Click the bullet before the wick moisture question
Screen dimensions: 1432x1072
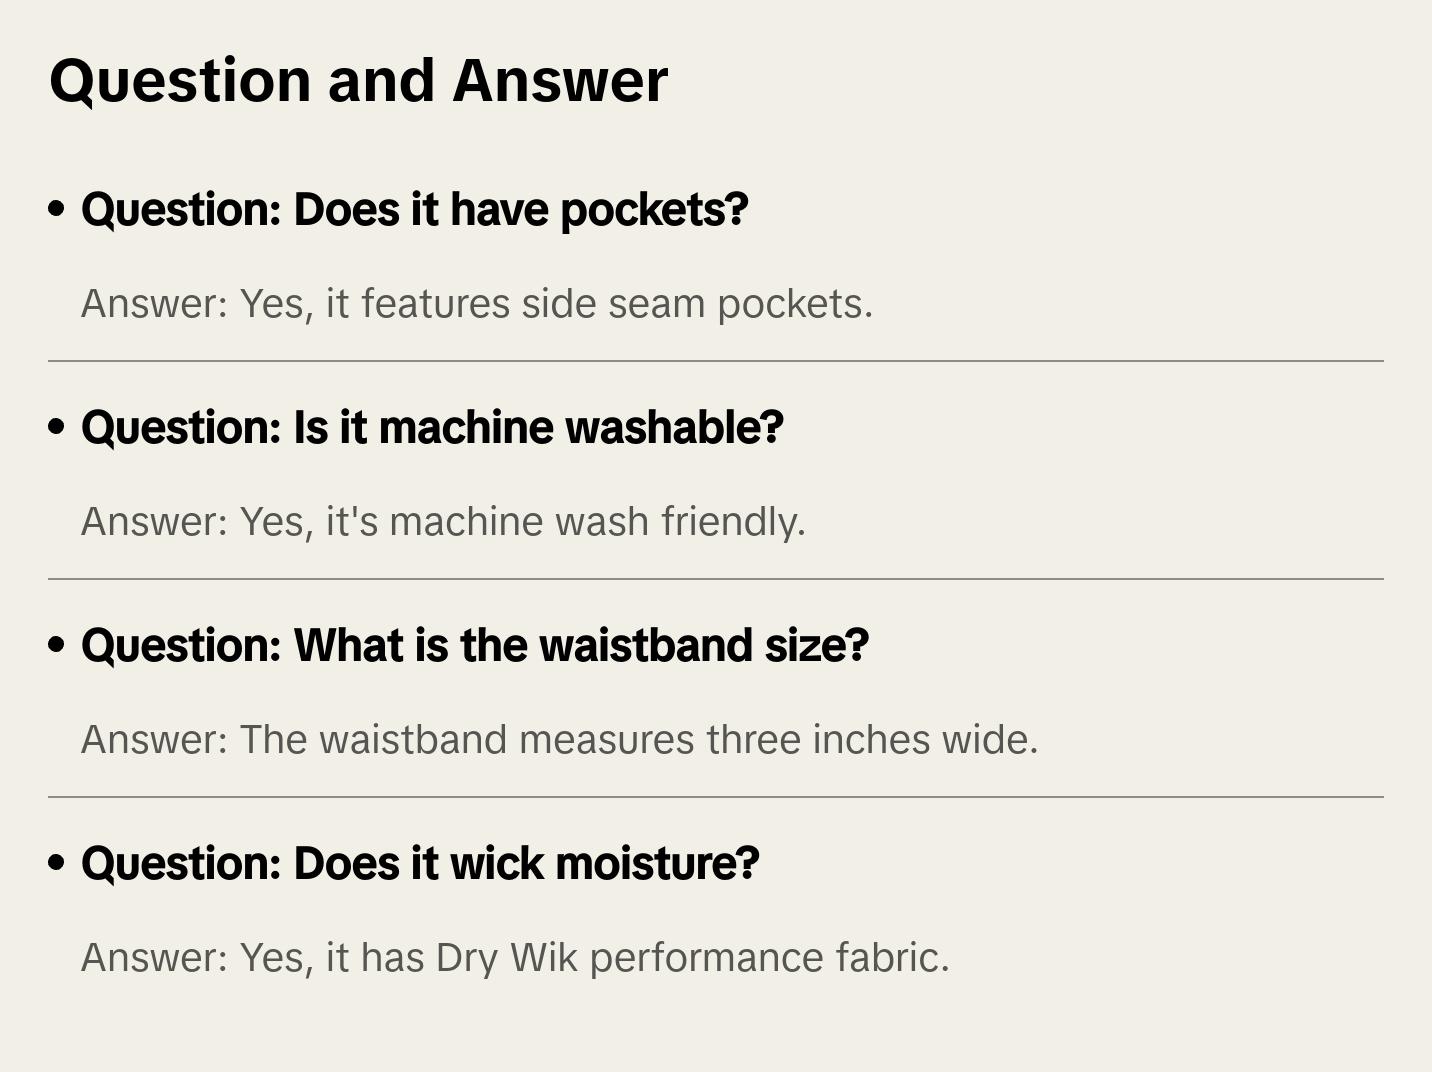[57, 863]
